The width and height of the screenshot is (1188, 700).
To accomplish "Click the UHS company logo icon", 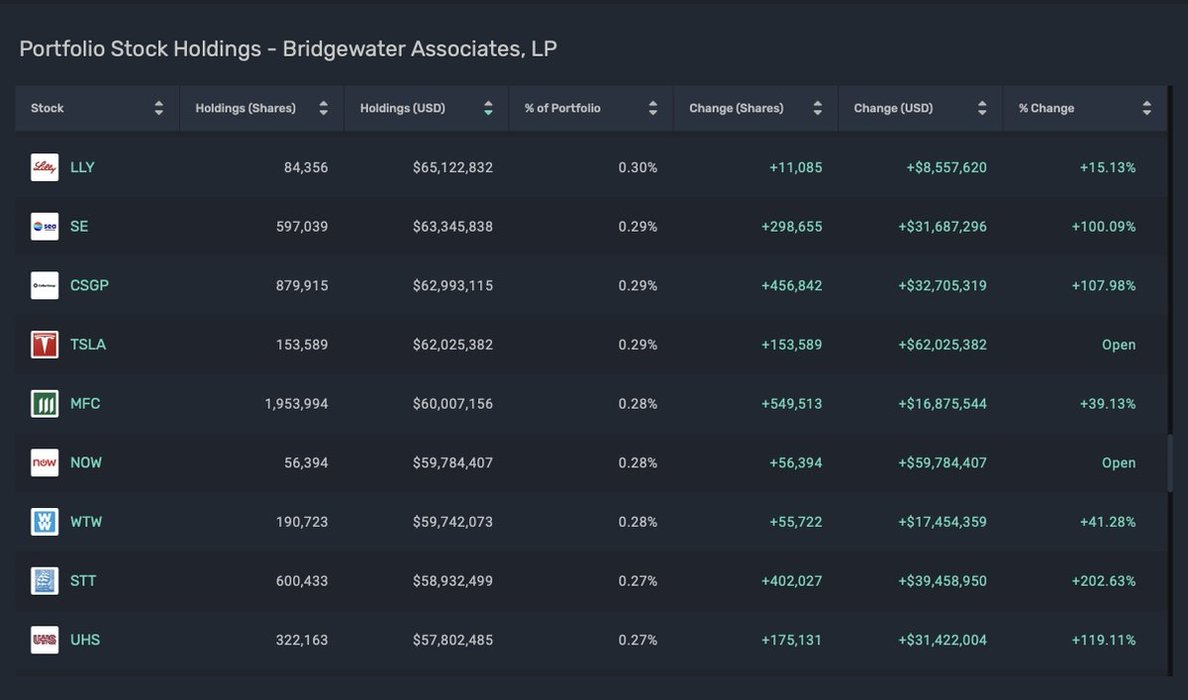I will 45,640.
